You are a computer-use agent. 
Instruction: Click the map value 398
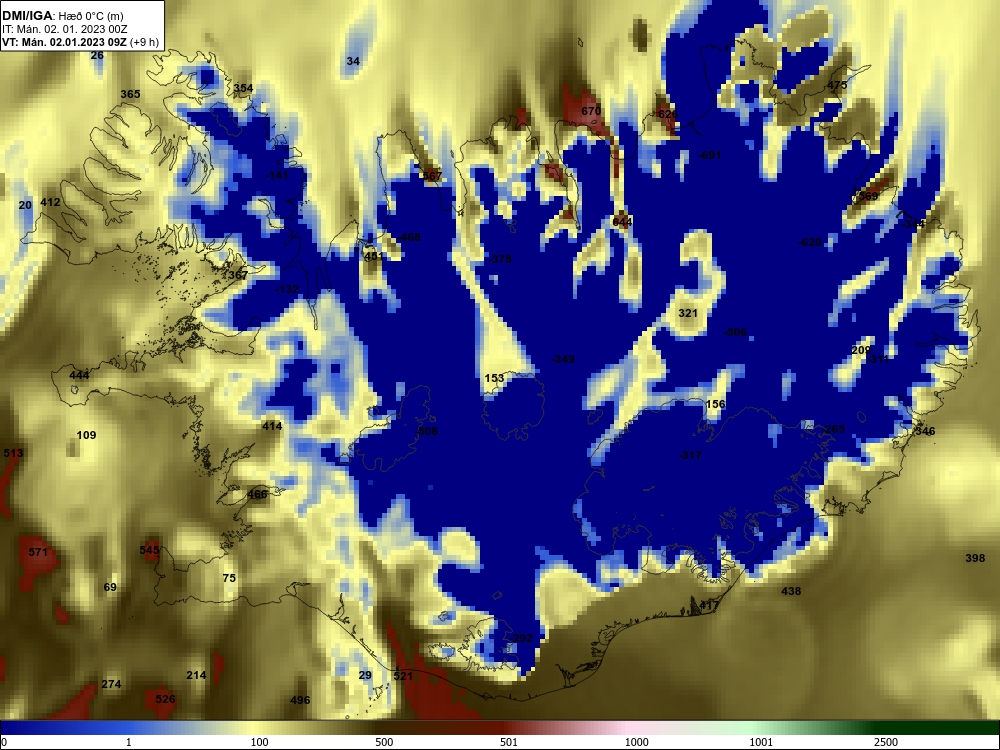pyautogui.click(x=974, y=557)
